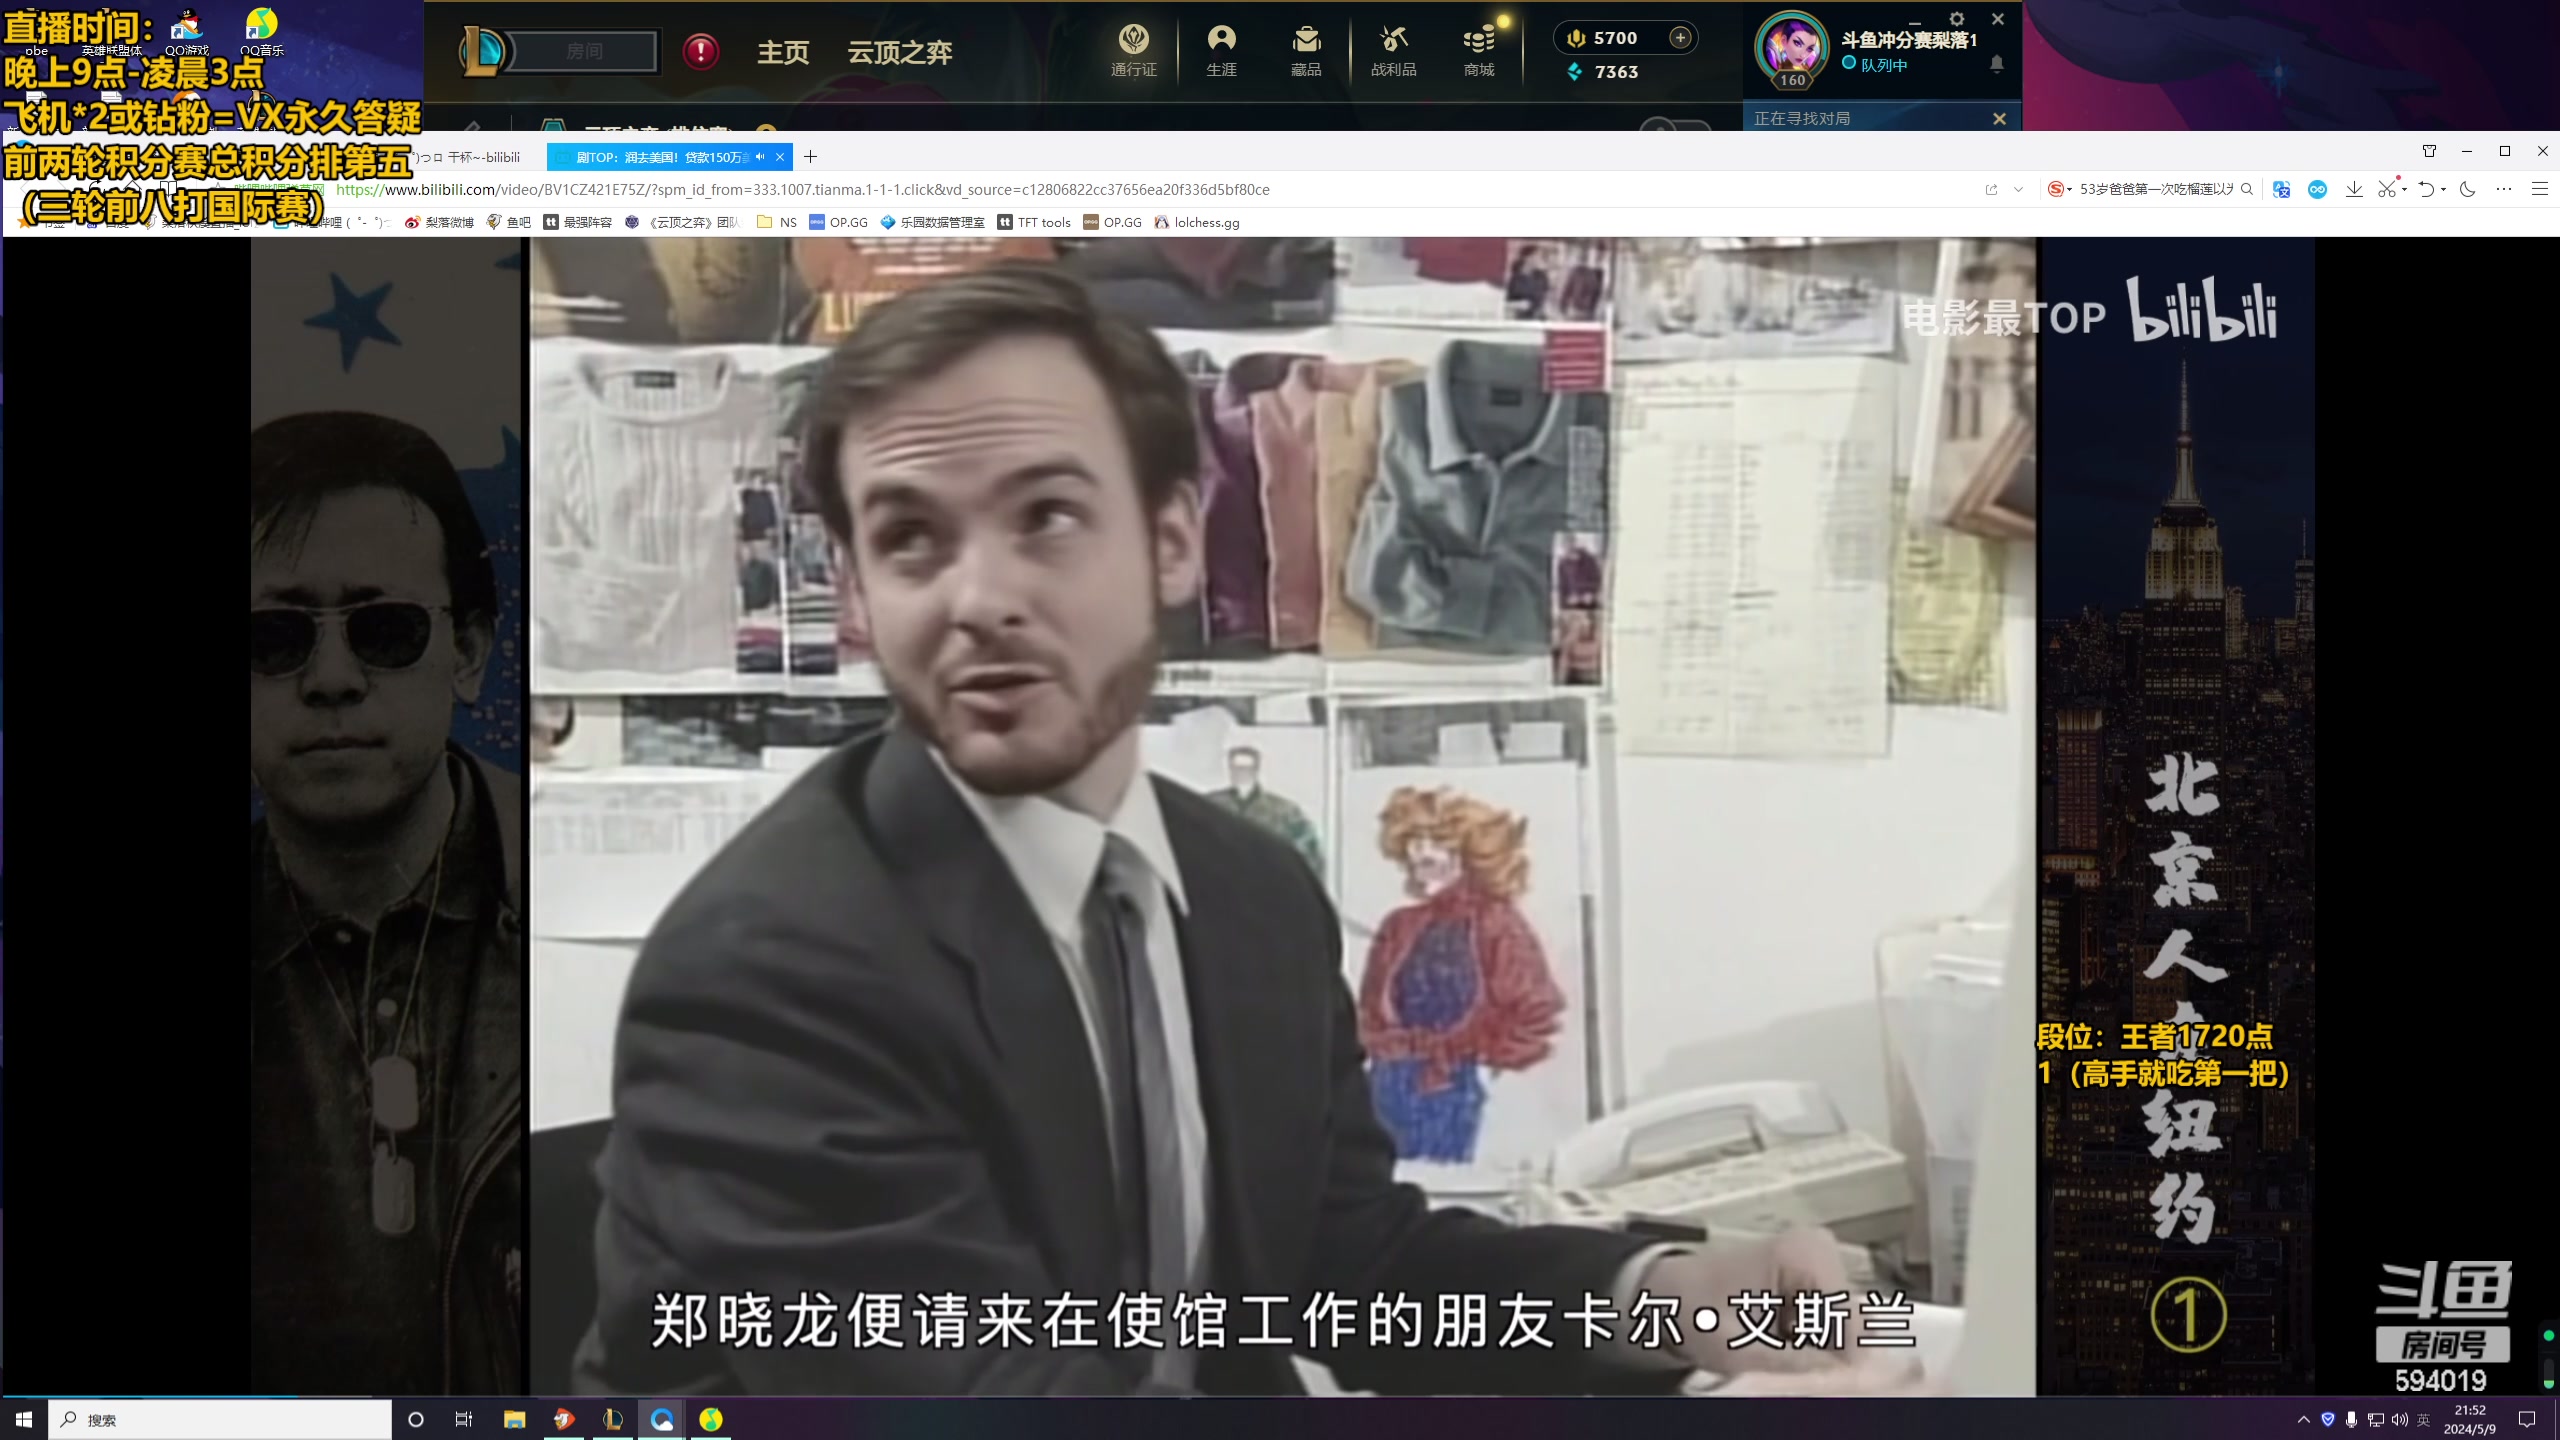Image resolution: width=2560 pixels, height=1440 pixels.
Task: Open the Windows Start menu
Action: (24, 1419)
